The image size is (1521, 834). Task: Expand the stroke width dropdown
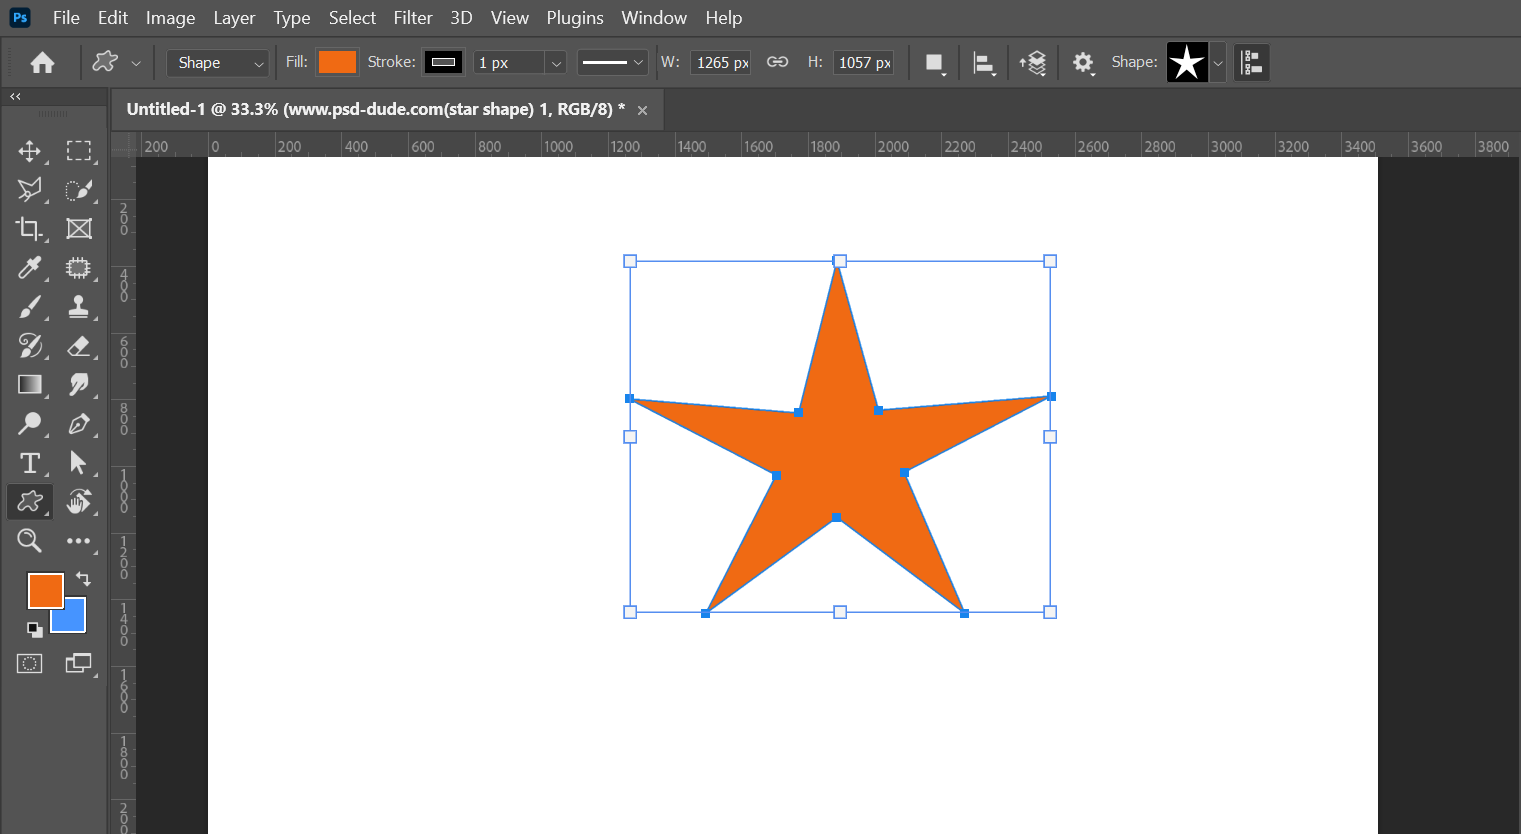556,63
